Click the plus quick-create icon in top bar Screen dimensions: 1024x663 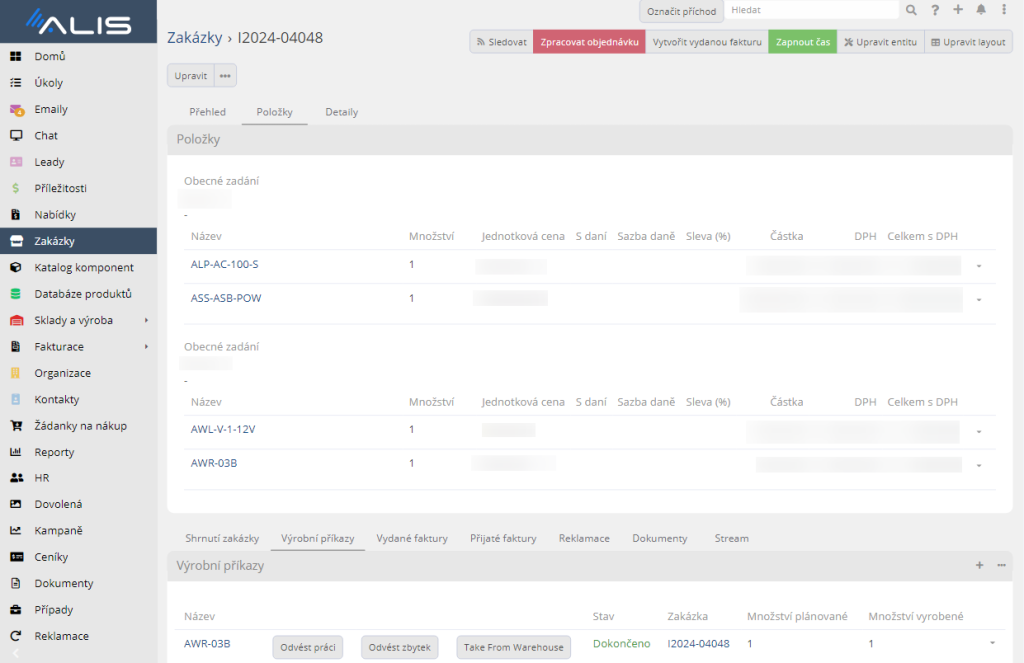958,10
